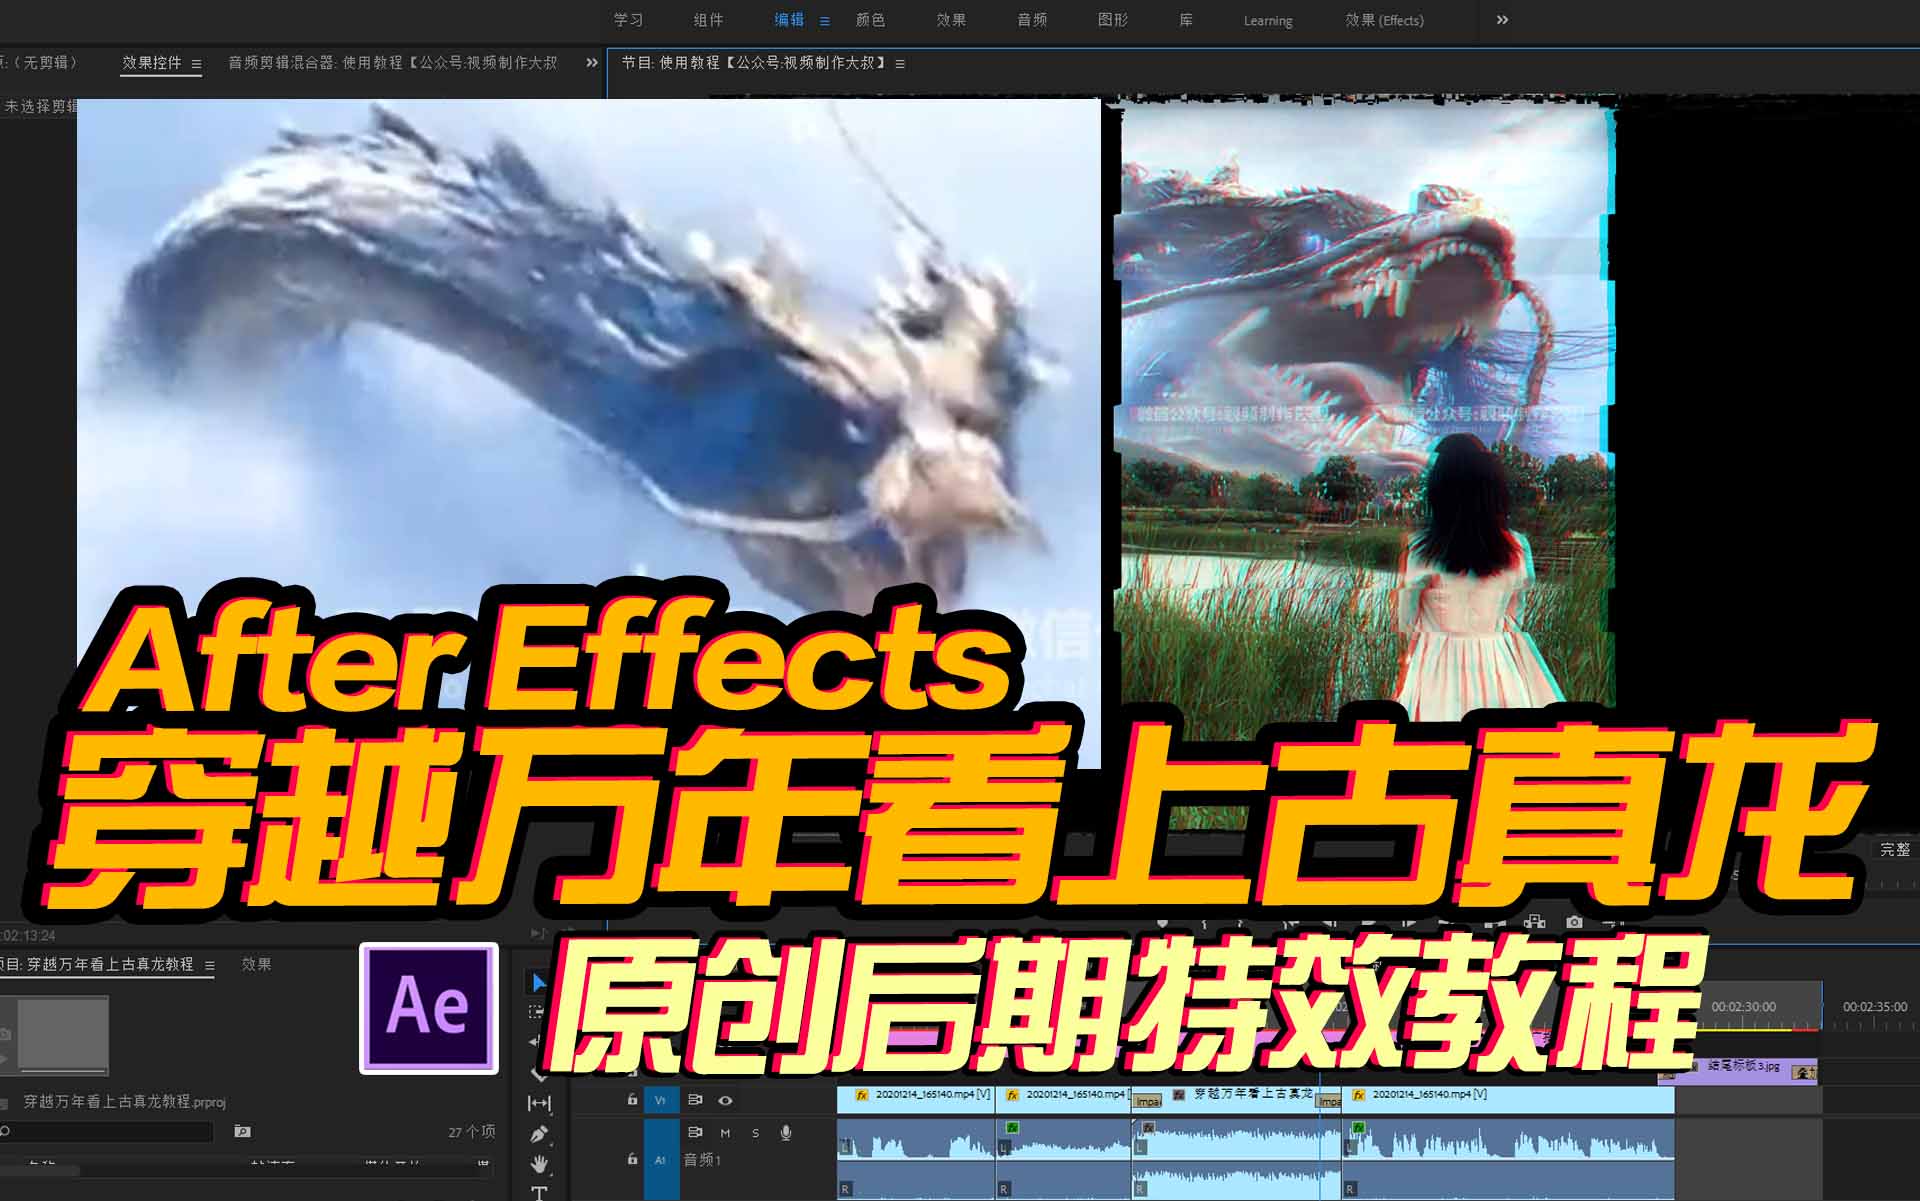1920x1201 pixels.
Task: Toggle sync lock for track A1
Action: pos(695,1132)
